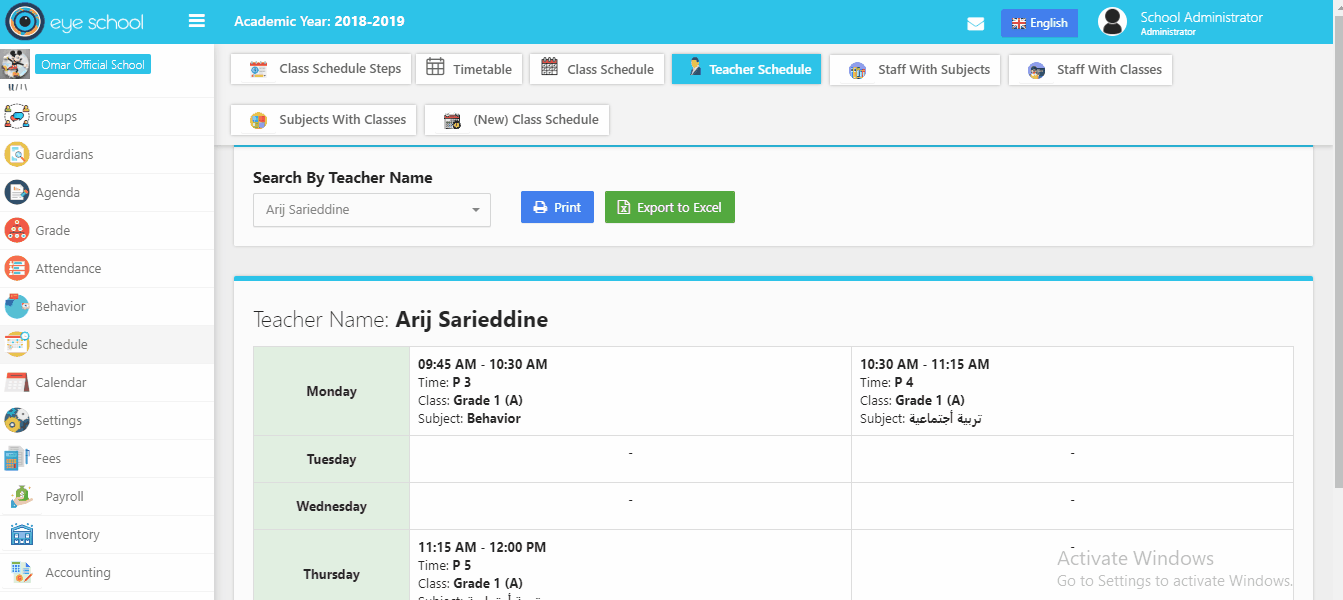This screenshot has width=1343, height=600.
Task: Click the Monday row header
Action: [x=332, y=391]
